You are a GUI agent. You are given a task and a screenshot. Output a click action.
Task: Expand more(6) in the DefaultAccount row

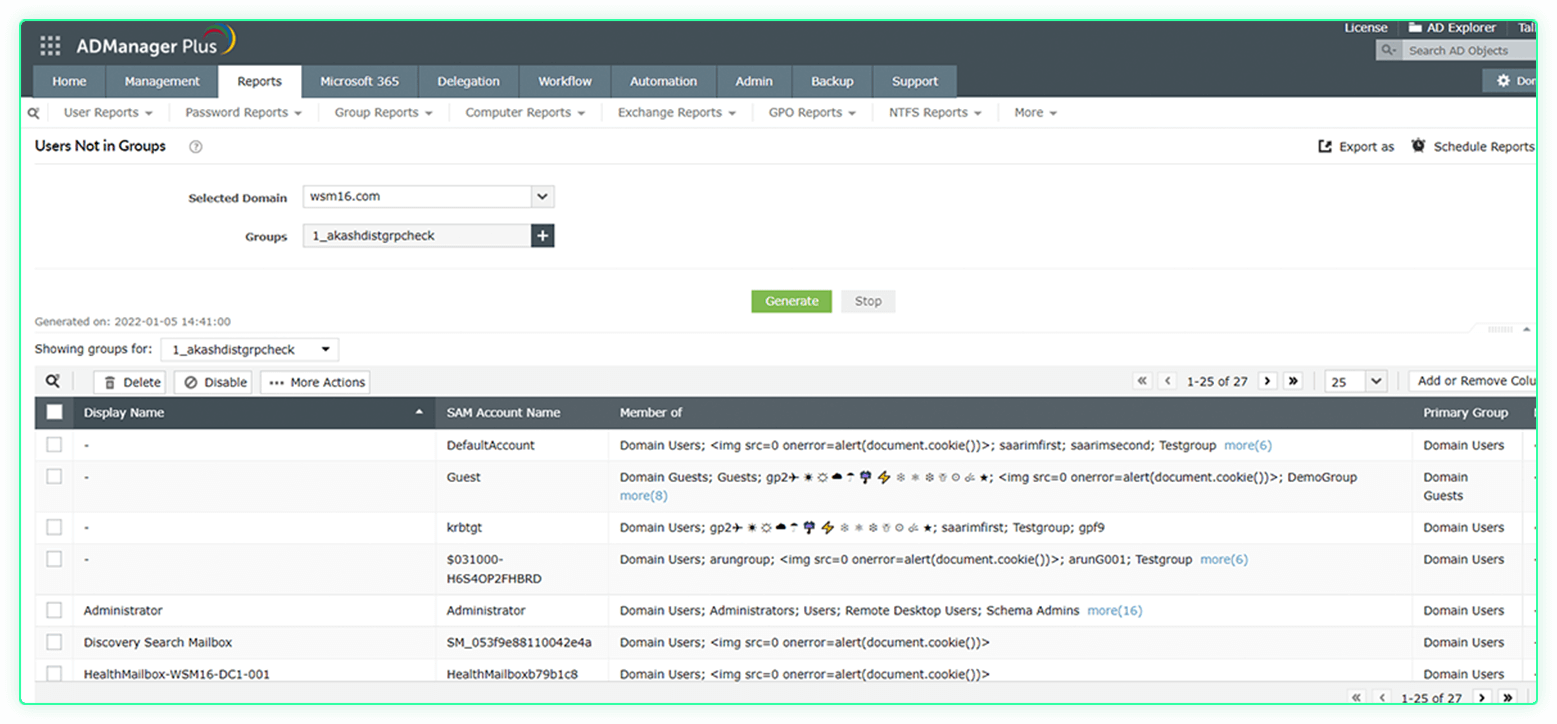1248,445
